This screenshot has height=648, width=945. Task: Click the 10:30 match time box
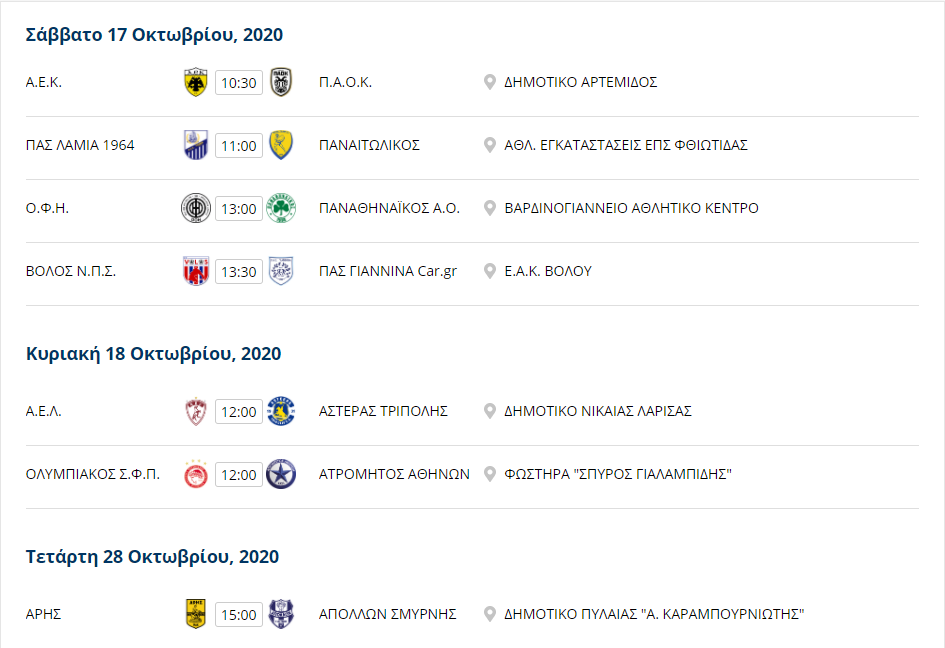pyautogui.click(x=239, y=83)
